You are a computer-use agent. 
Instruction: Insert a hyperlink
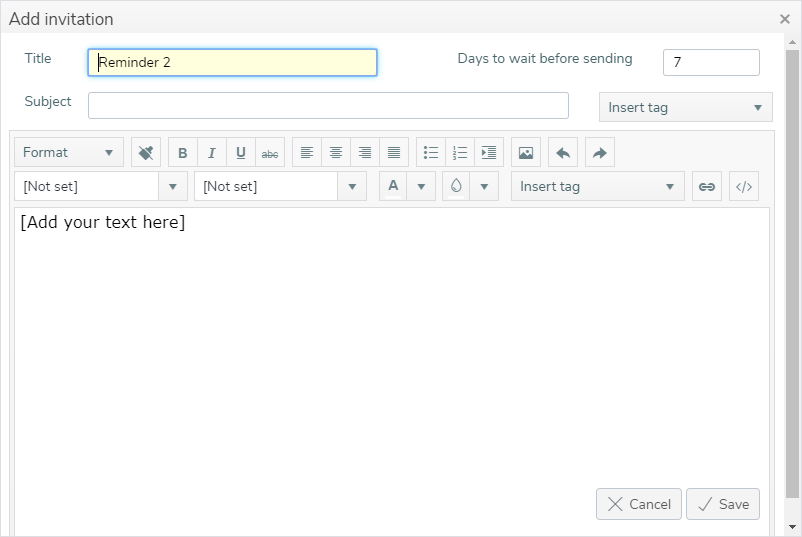click(x=707, y=187)
